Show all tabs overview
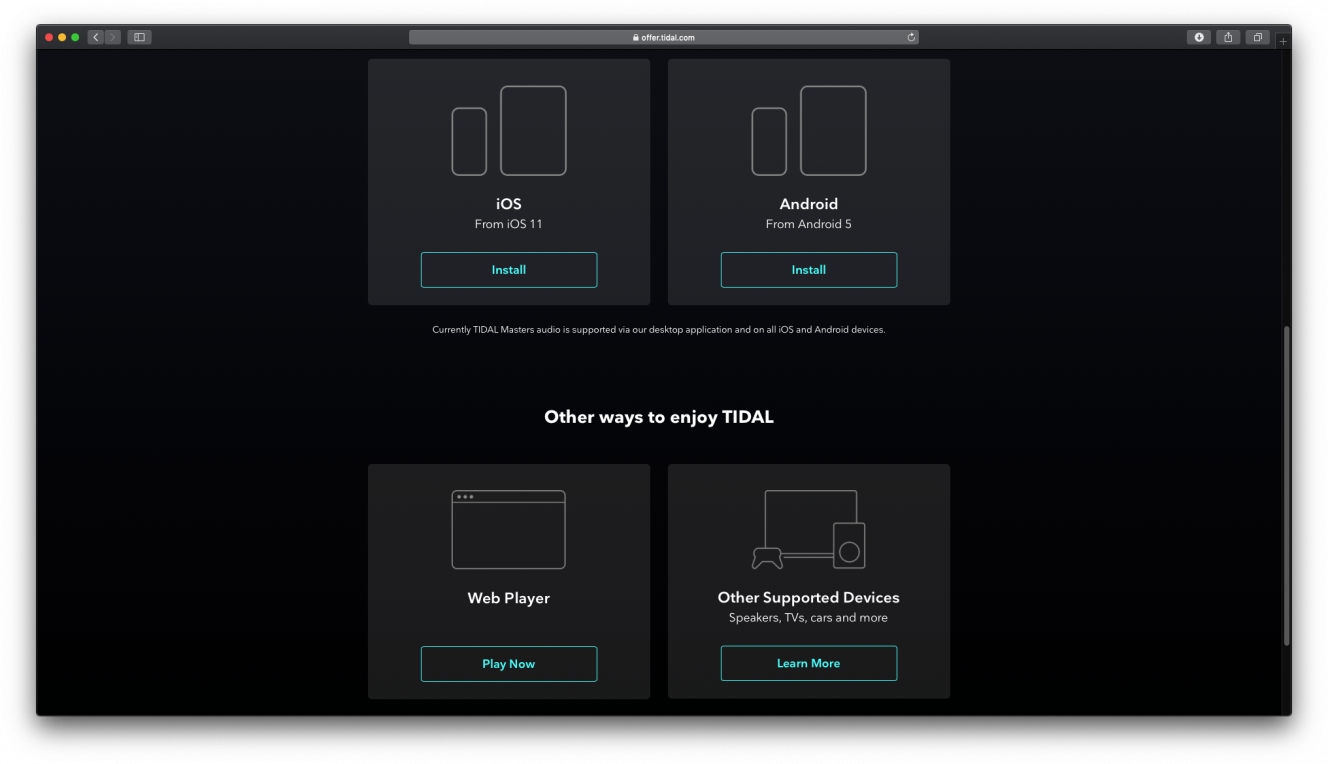1328x764 pixels. (1258, 37)
